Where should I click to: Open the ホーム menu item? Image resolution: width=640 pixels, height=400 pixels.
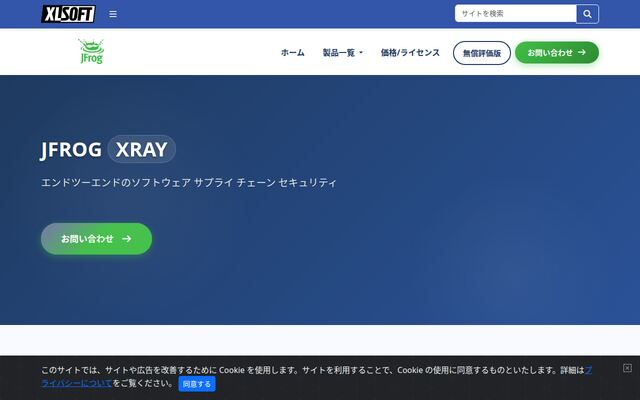pos(293,53)
